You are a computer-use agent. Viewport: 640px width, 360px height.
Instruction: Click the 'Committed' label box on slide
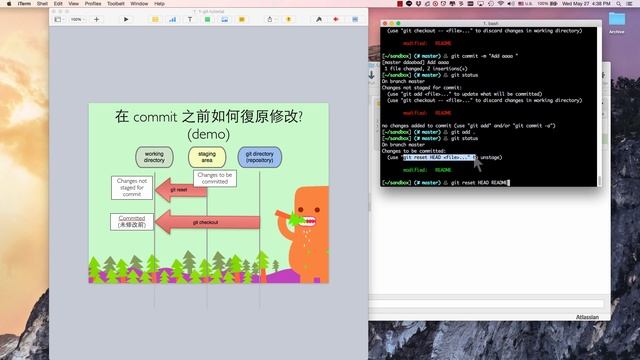point(132,222)
